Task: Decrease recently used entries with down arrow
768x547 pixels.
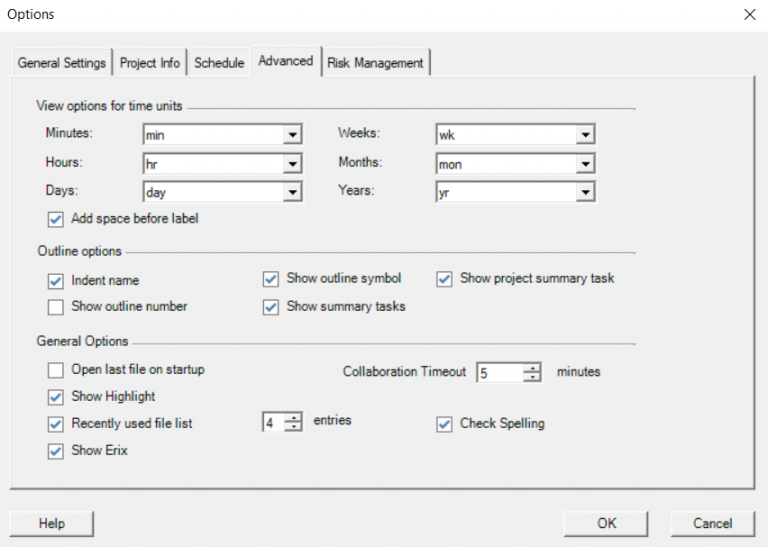Action: (x=293, y=428)
